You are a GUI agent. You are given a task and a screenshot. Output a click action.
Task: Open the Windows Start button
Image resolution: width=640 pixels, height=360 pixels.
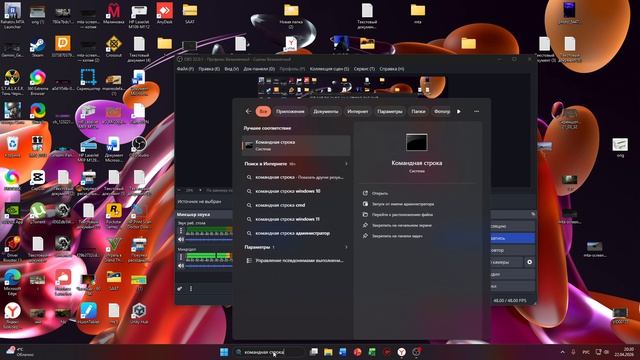(224, 352)
